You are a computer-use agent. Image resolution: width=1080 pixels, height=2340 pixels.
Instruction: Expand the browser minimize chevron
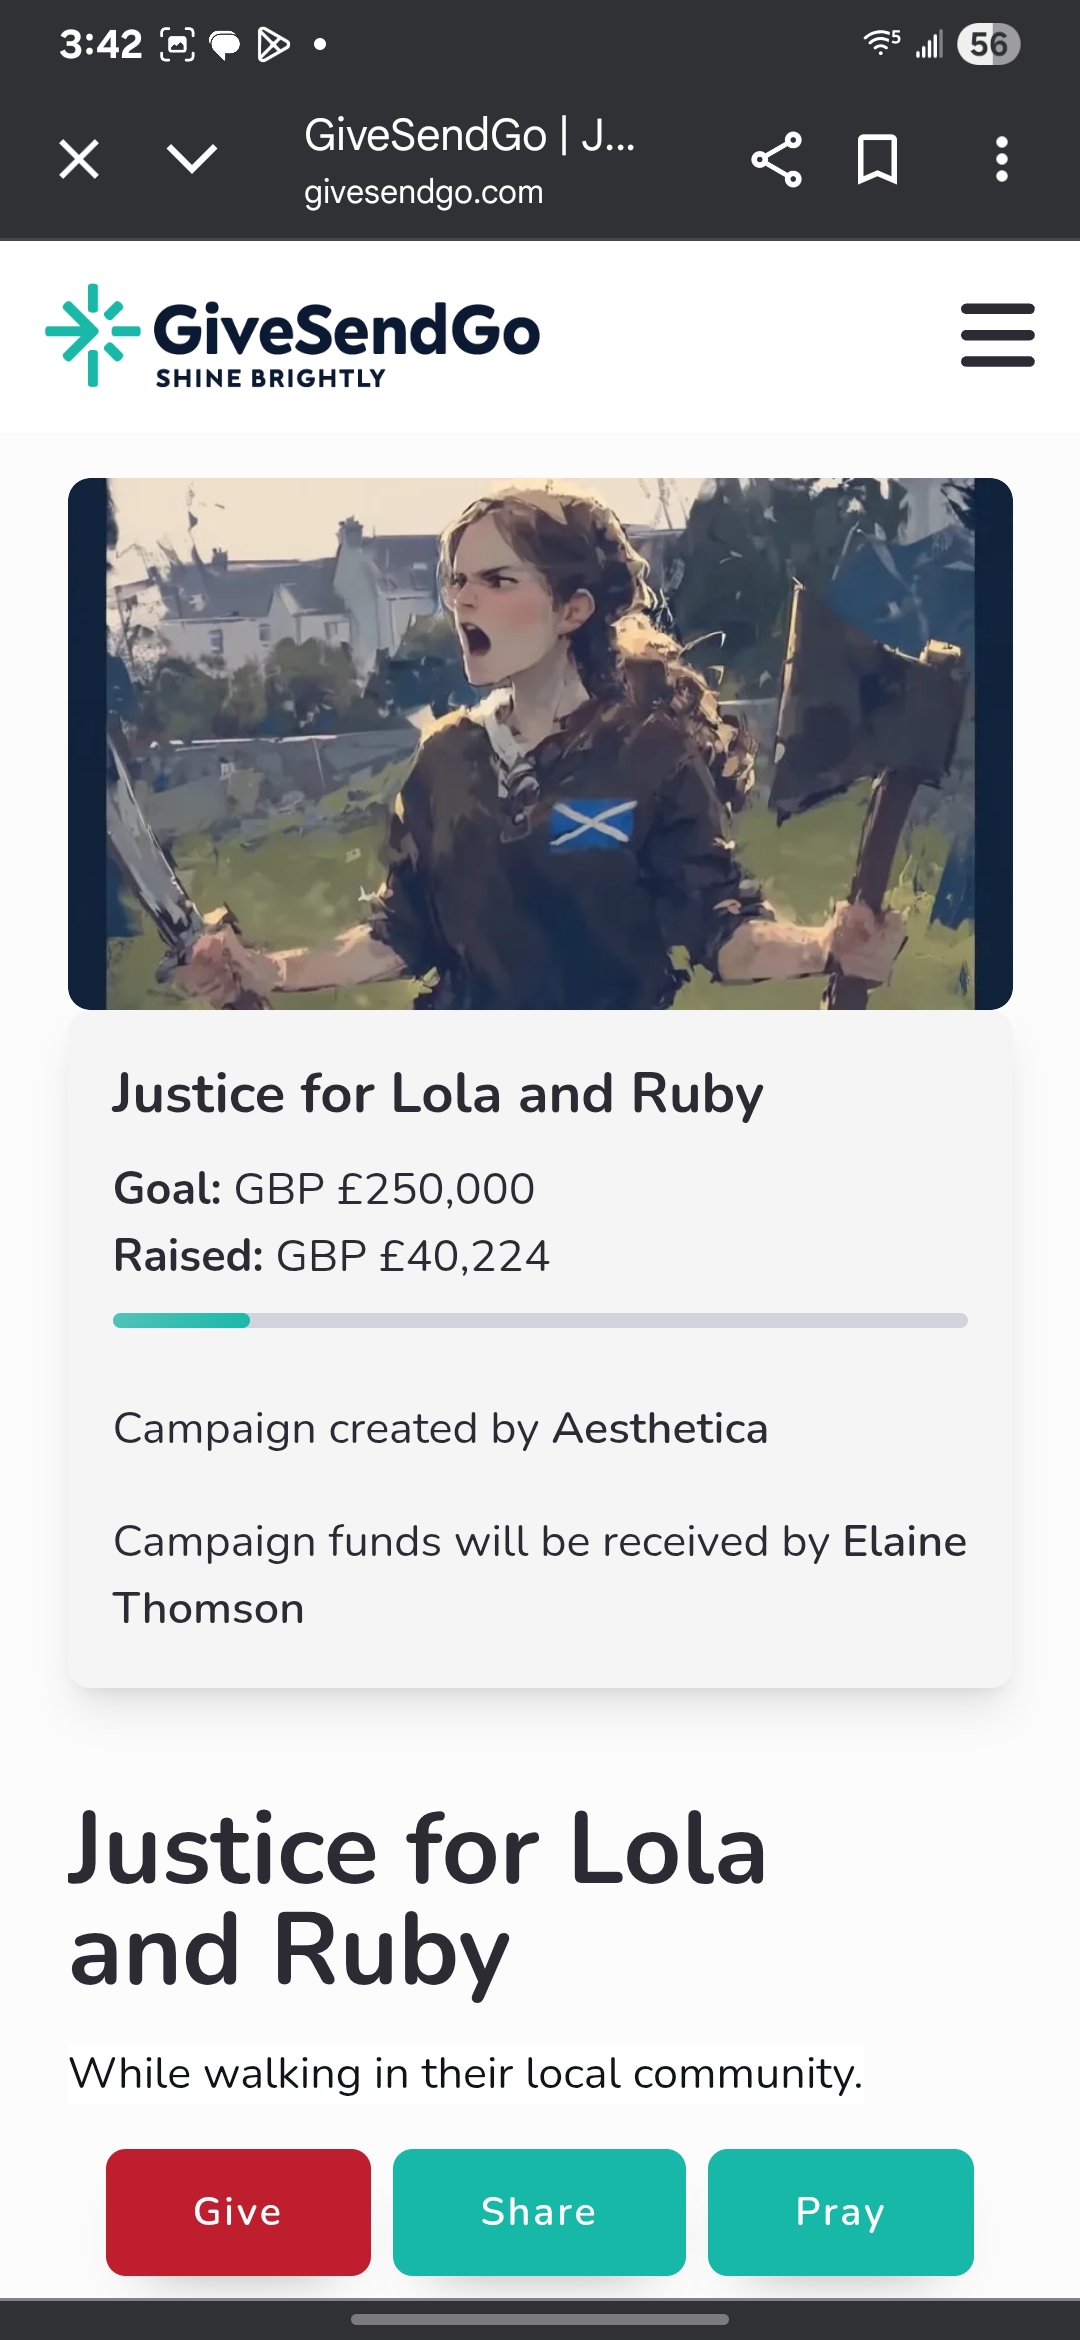coord(191,159)
